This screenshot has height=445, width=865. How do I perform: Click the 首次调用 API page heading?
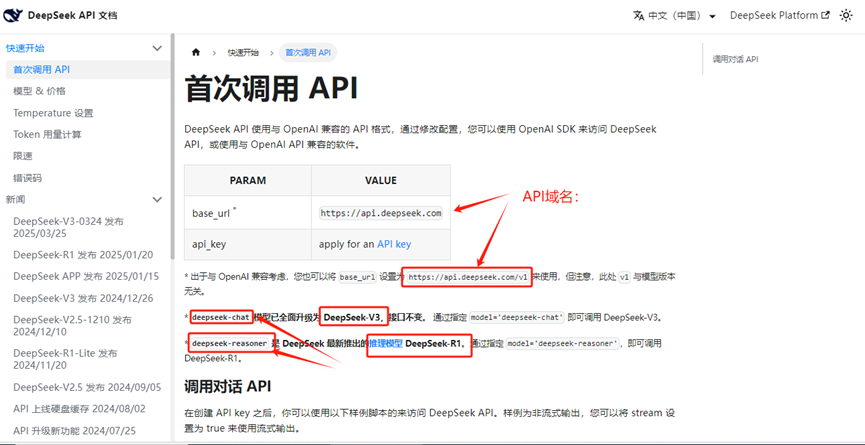click(x=271, y=89)
